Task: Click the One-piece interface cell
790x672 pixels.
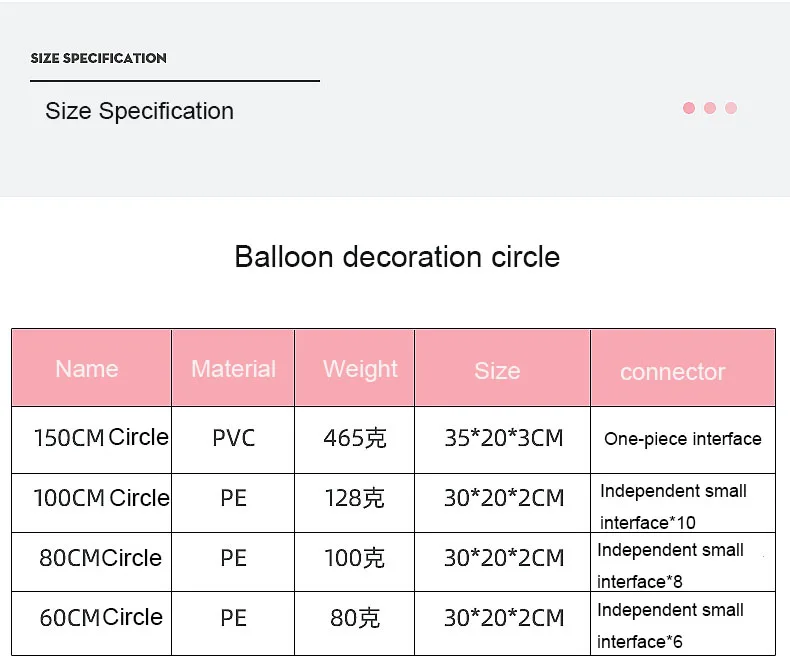Action: click(x=682, y=439)
